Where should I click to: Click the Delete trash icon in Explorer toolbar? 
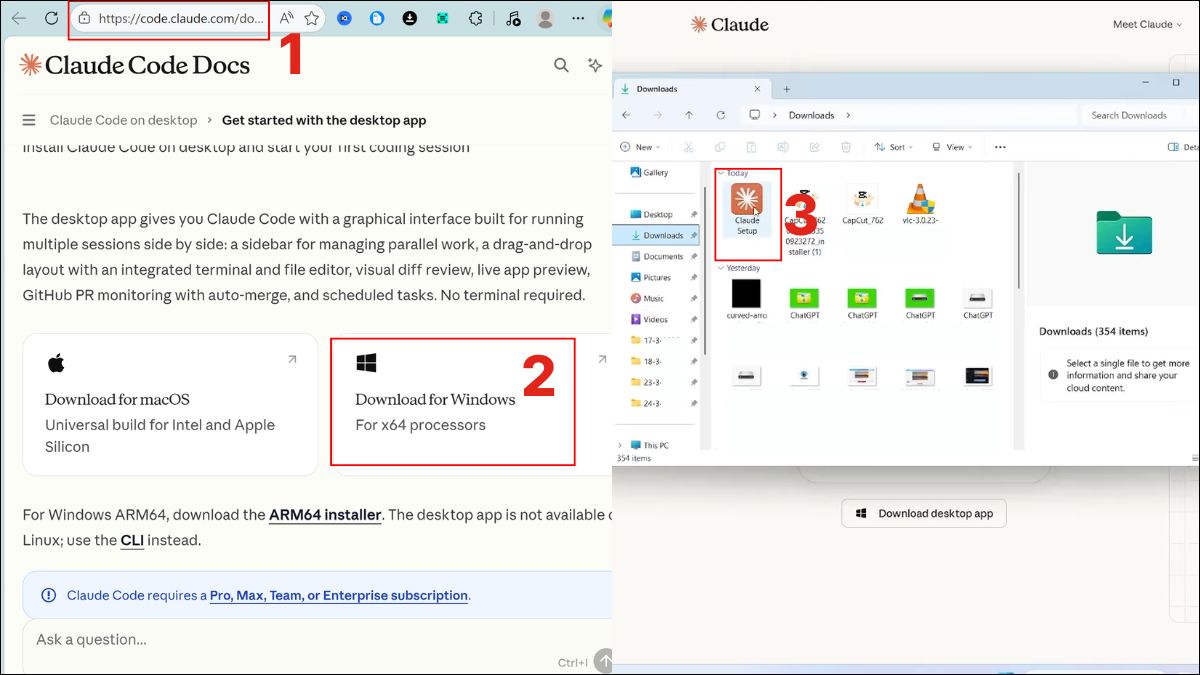pos(846,147)
